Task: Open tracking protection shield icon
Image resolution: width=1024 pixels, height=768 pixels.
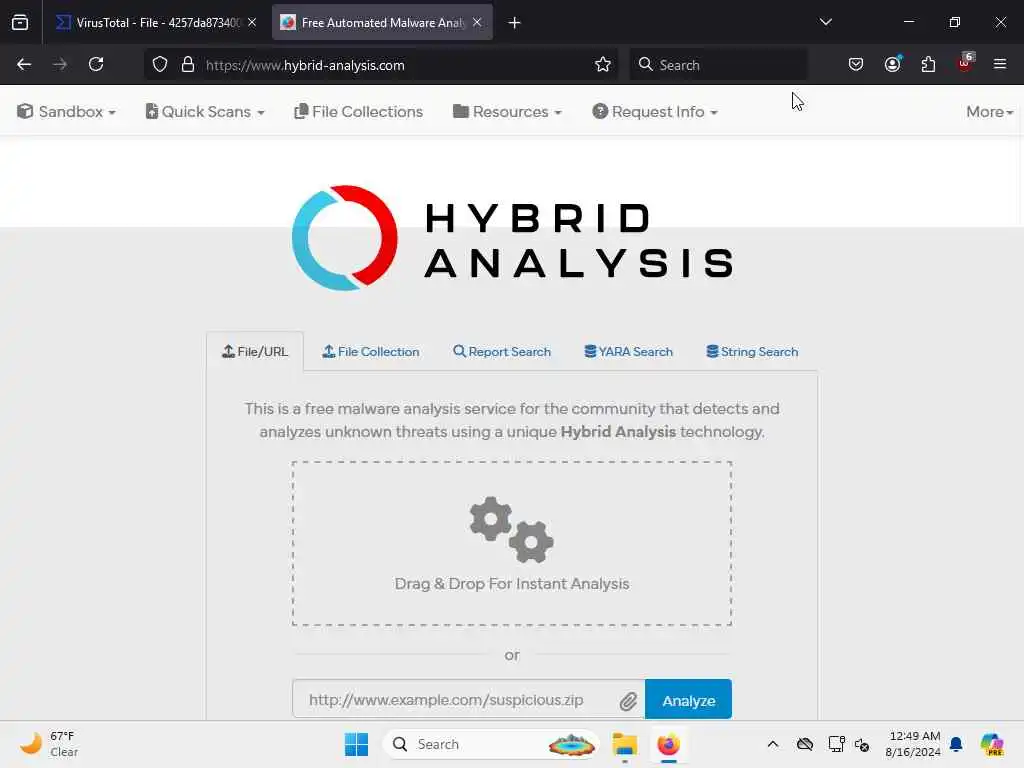Action: click(160, 65)
